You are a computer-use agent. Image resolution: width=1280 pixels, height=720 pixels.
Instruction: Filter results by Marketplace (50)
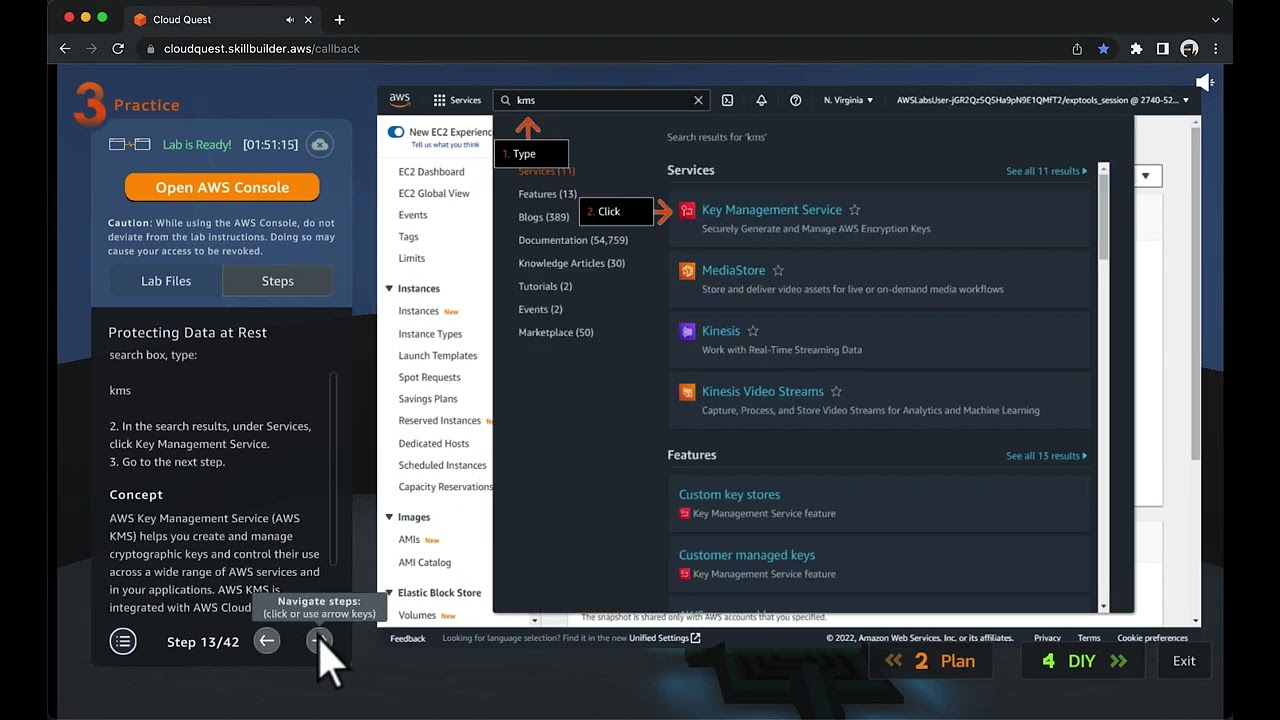555,332
